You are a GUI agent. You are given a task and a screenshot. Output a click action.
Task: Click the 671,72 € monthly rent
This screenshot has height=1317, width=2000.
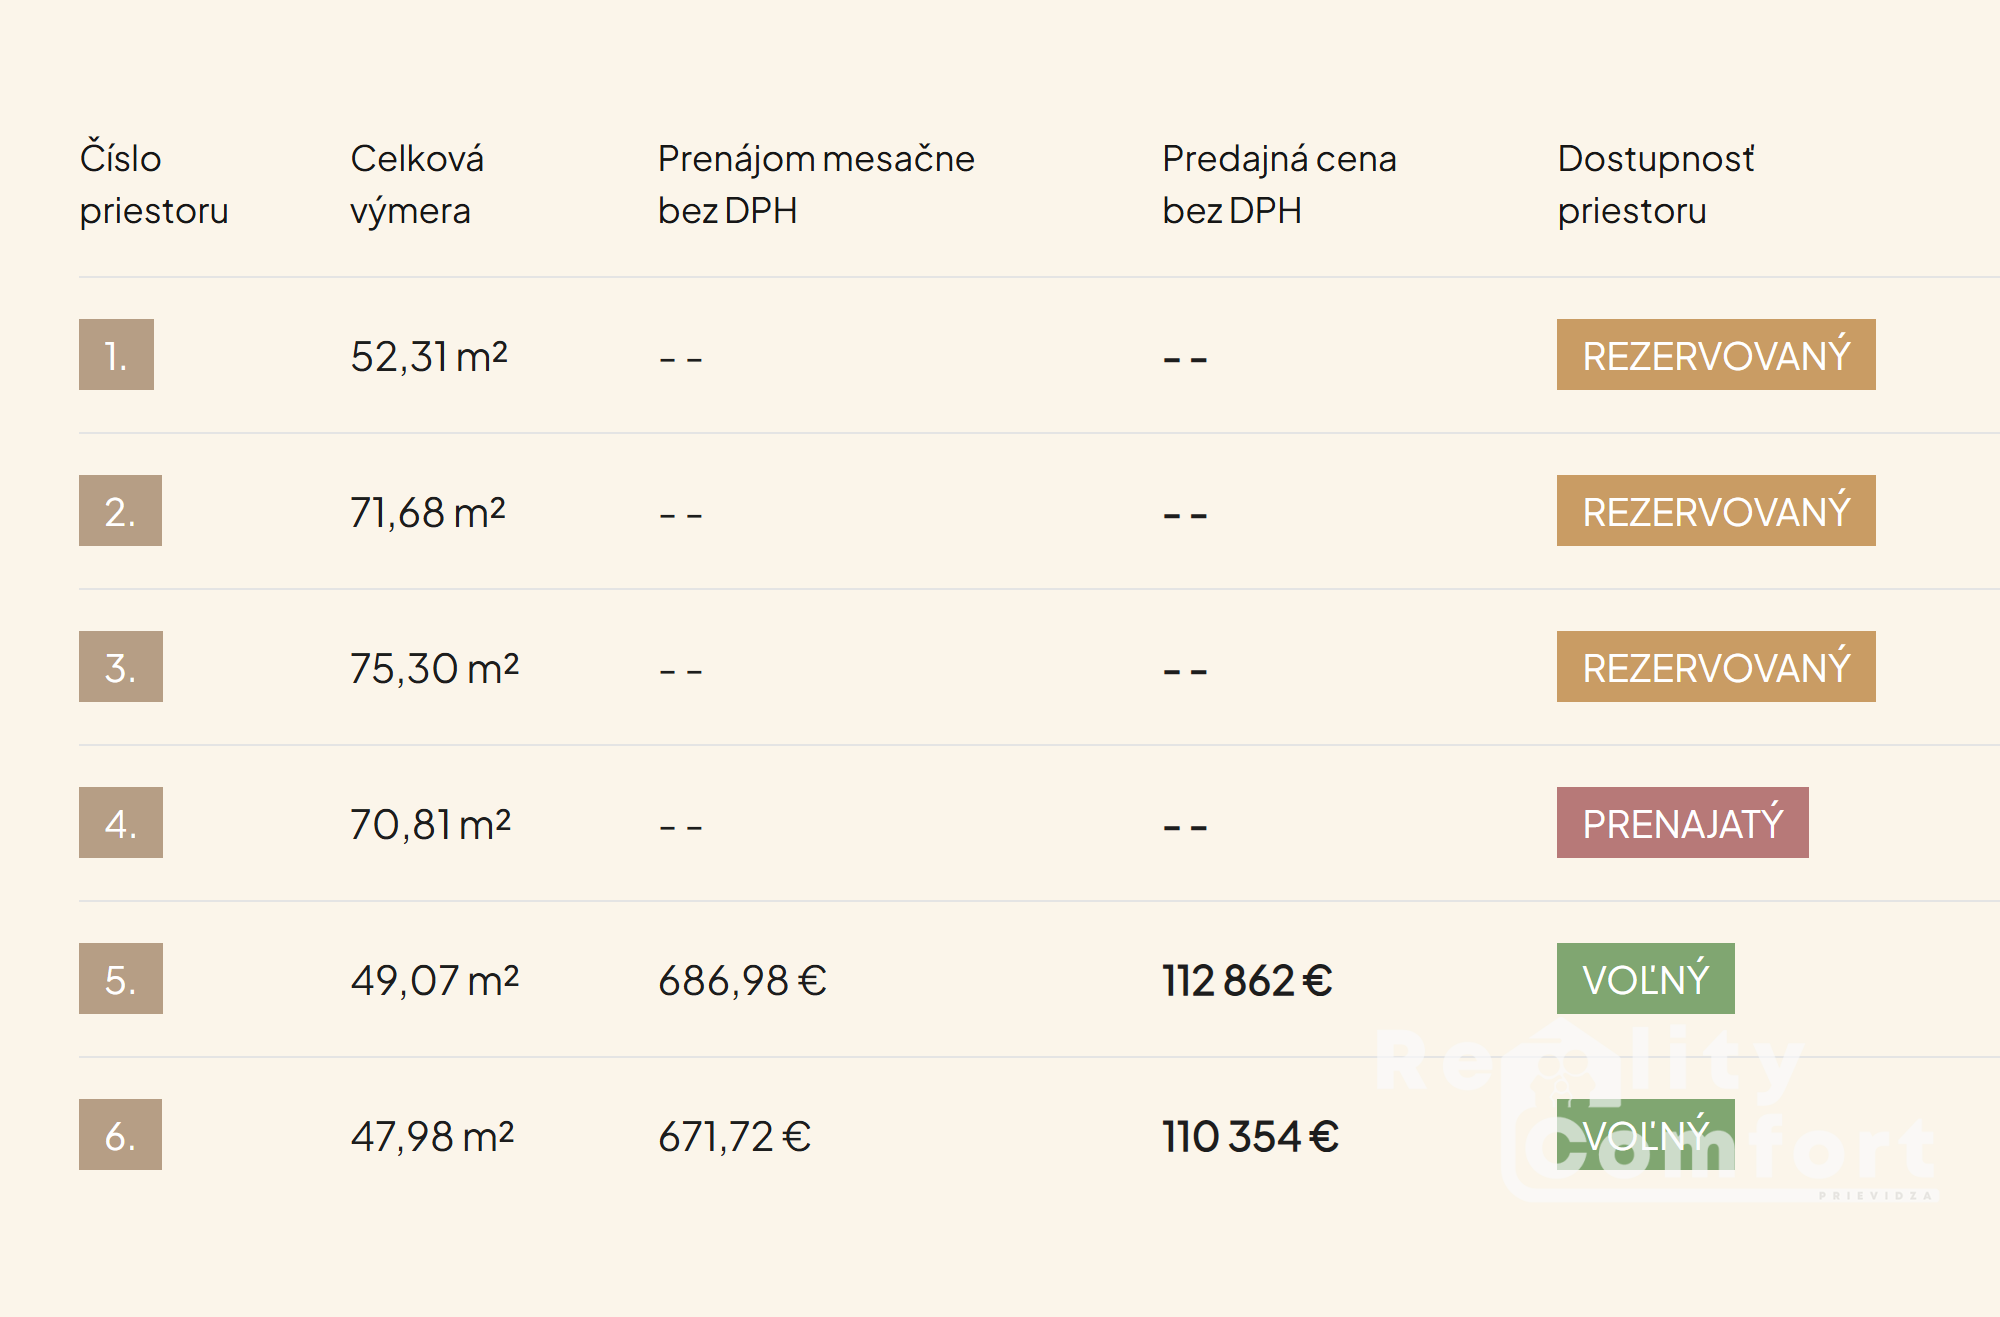point(734,1136)
